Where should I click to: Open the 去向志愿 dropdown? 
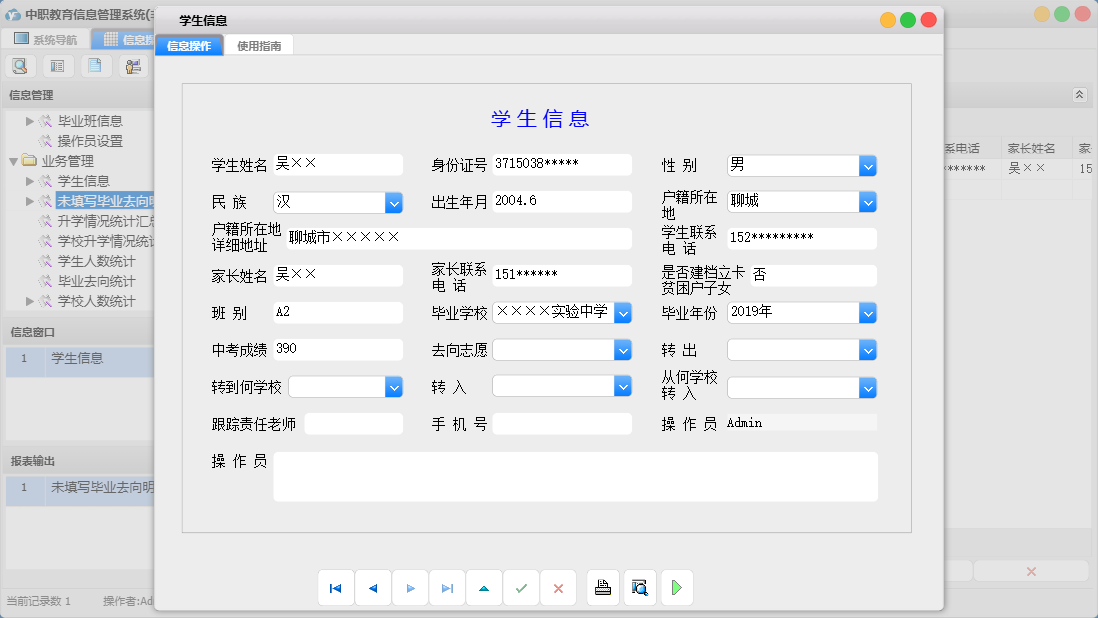623,349
